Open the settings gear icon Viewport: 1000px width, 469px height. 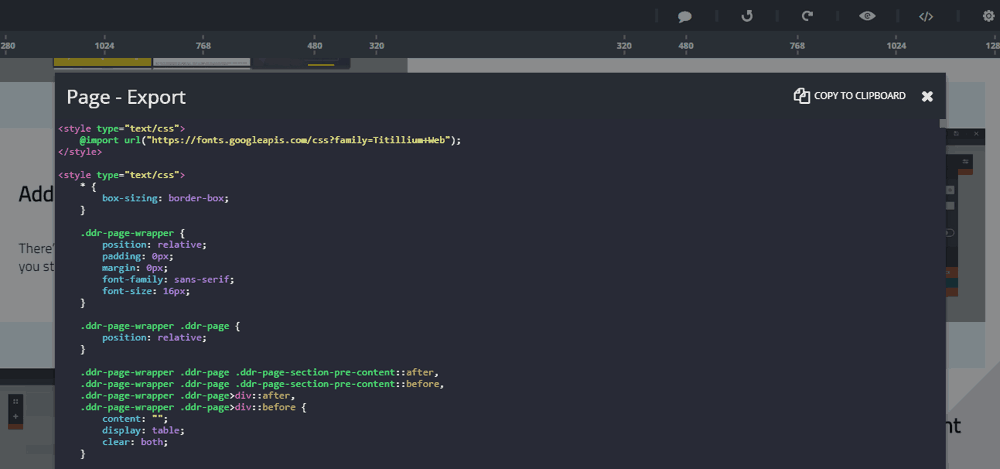coord(988,16)
